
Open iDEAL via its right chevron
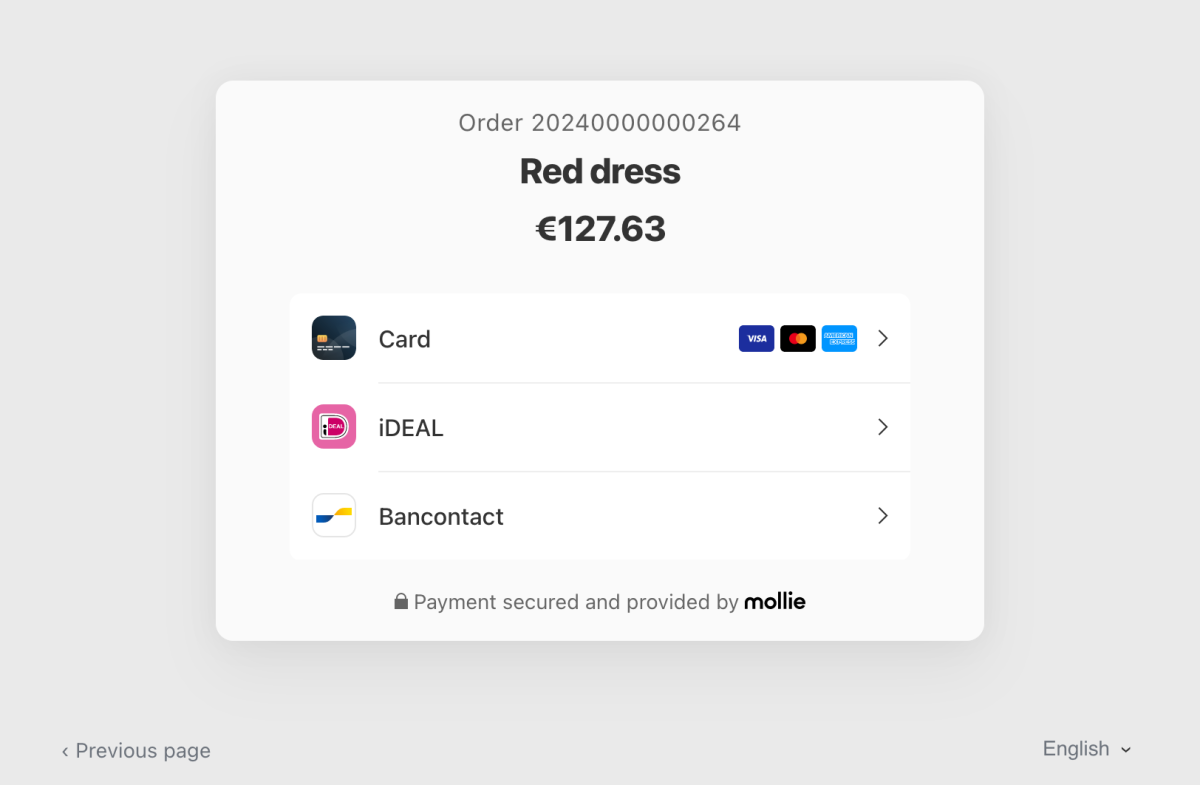click(x=883, y=427)
